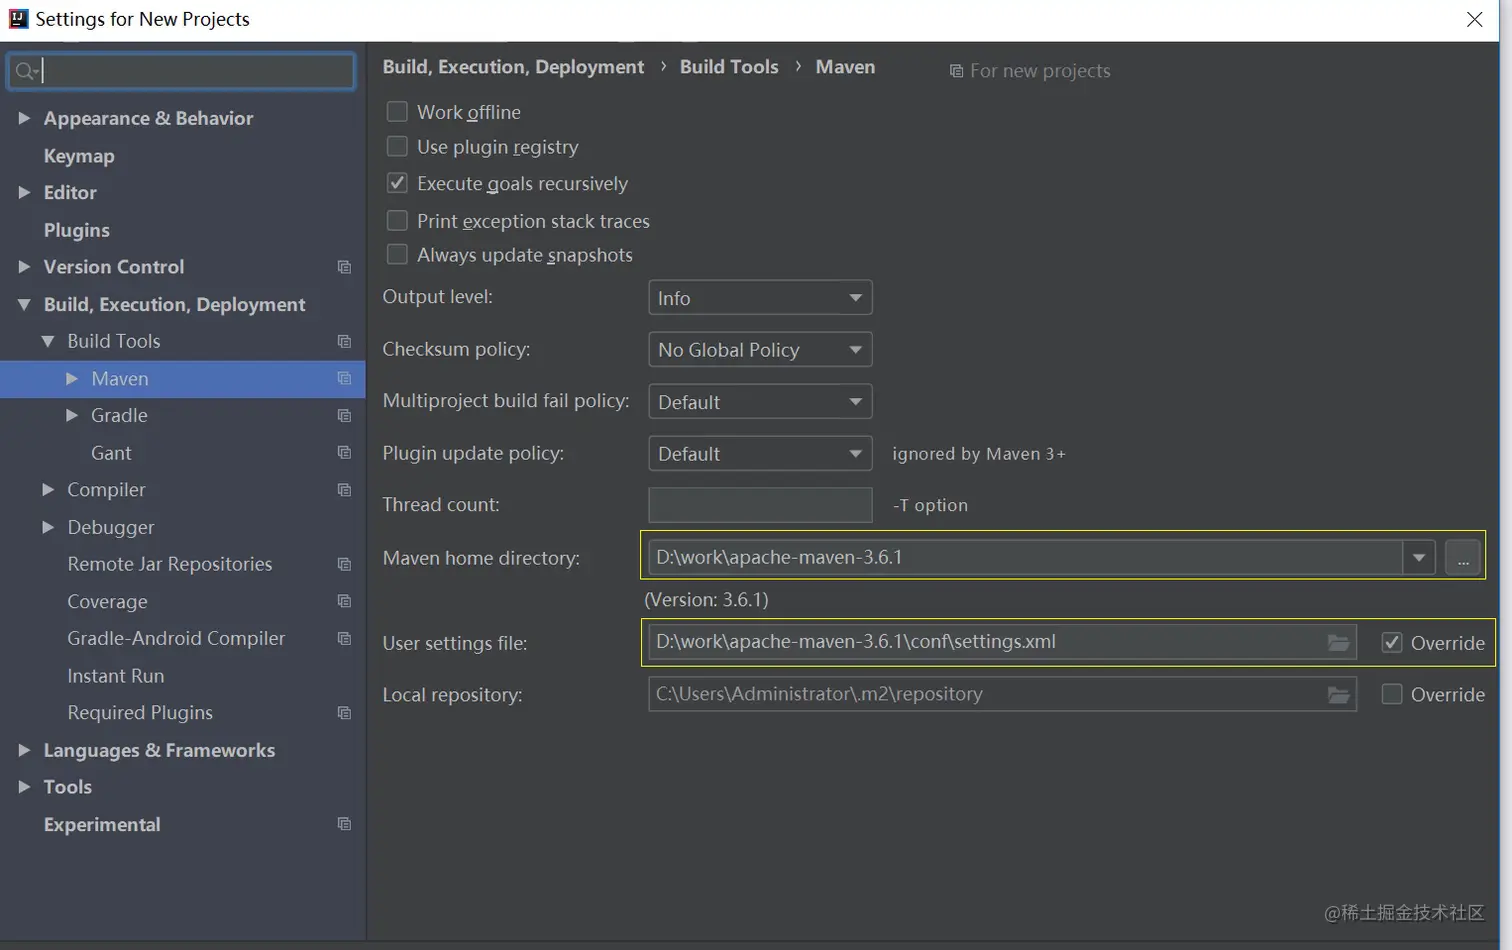Click the project-level icon beside Gradle
1512x950 pixels.
[x=344, y=416]
